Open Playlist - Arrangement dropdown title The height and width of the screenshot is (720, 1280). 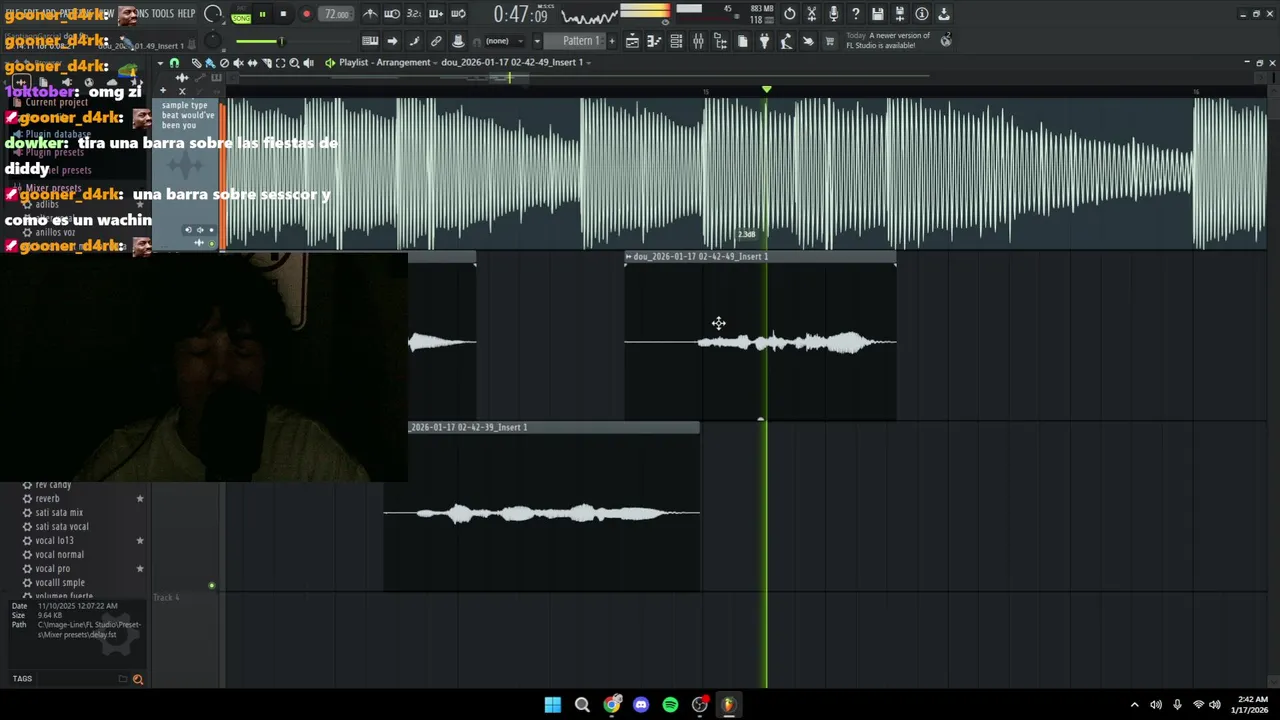tap(385, 63)
